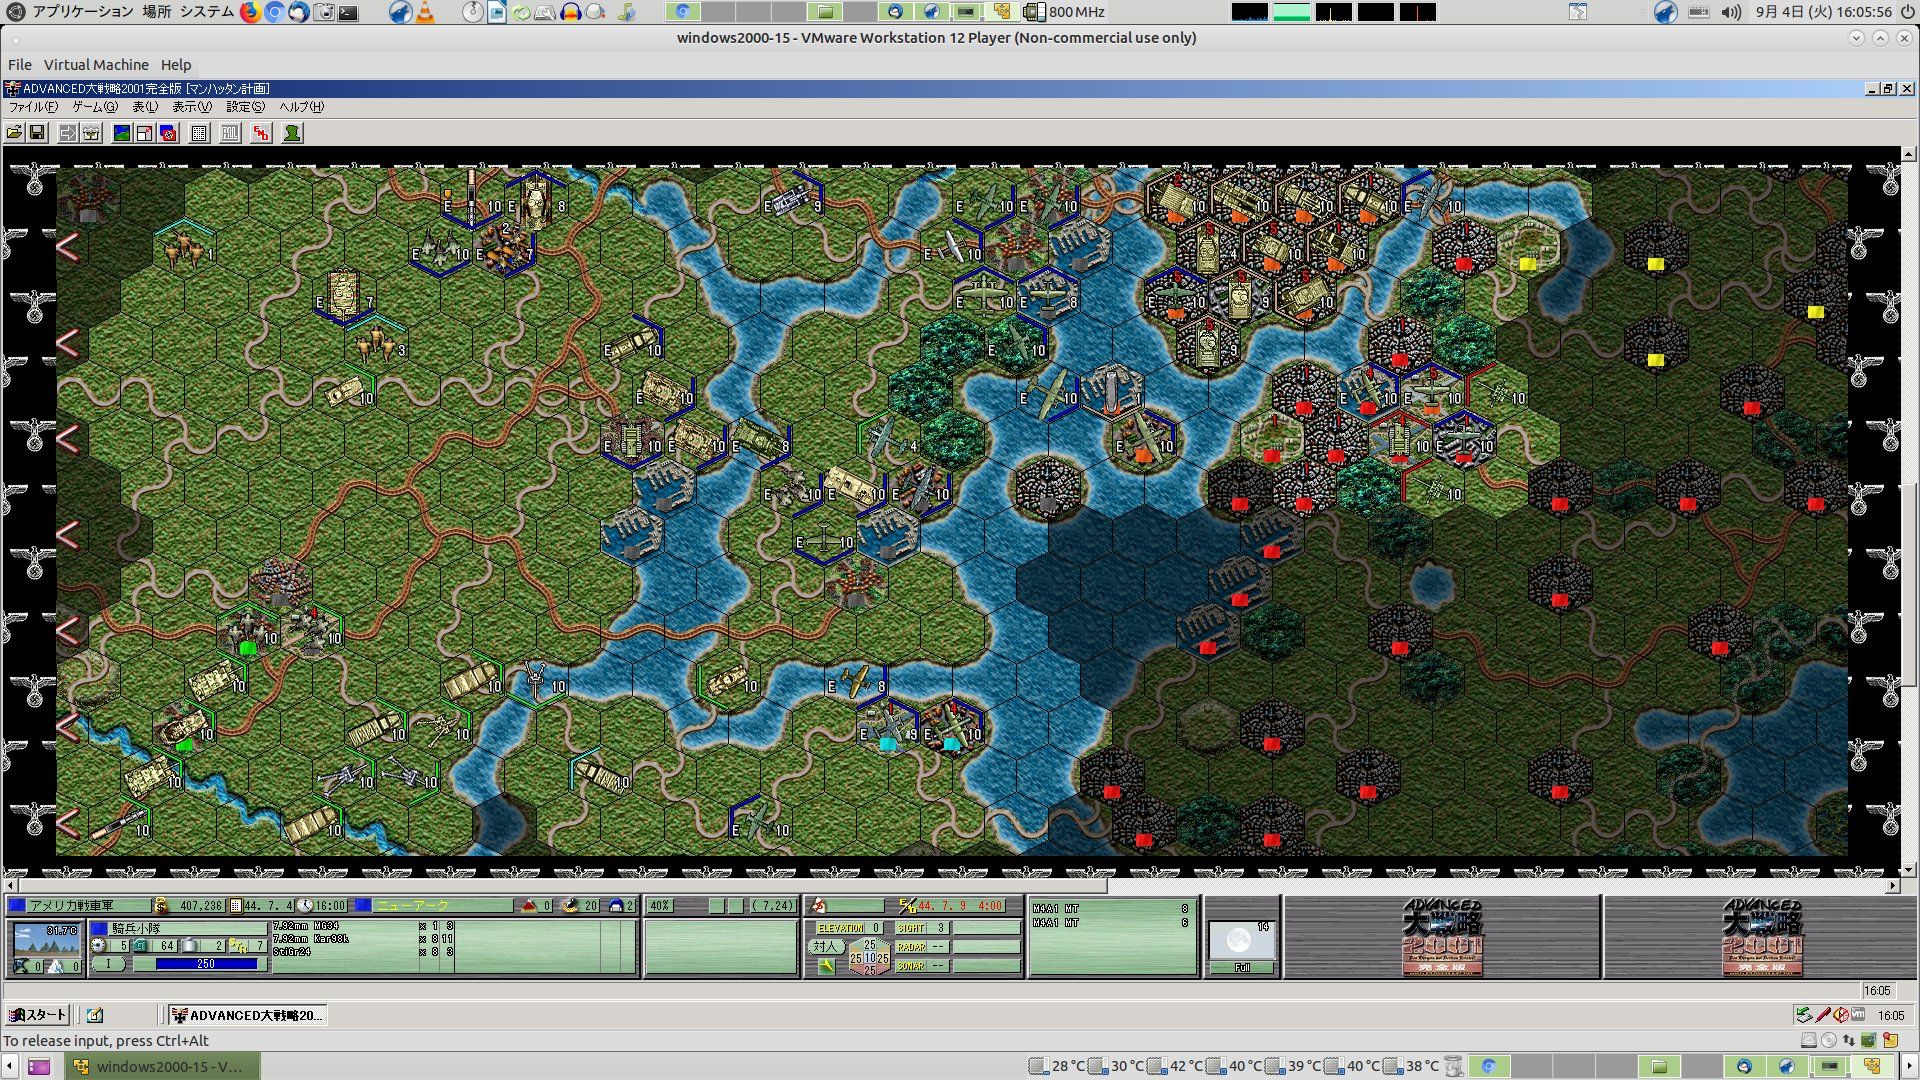Click the moon phase thumbnail

click(x=1241, y=941)
